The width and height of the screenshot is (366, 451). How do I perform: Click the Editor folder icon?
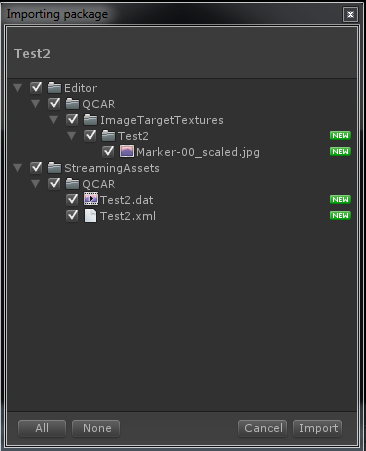point(54,88)
